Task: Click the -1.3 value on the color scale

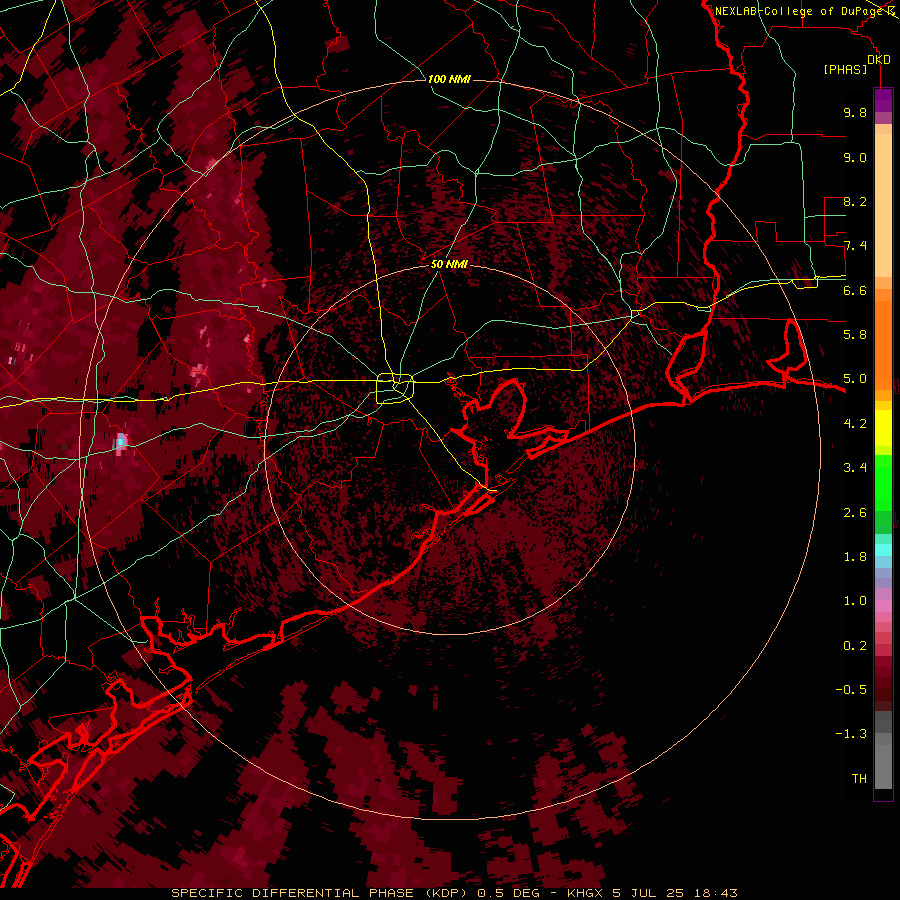Action: point(851,734)
